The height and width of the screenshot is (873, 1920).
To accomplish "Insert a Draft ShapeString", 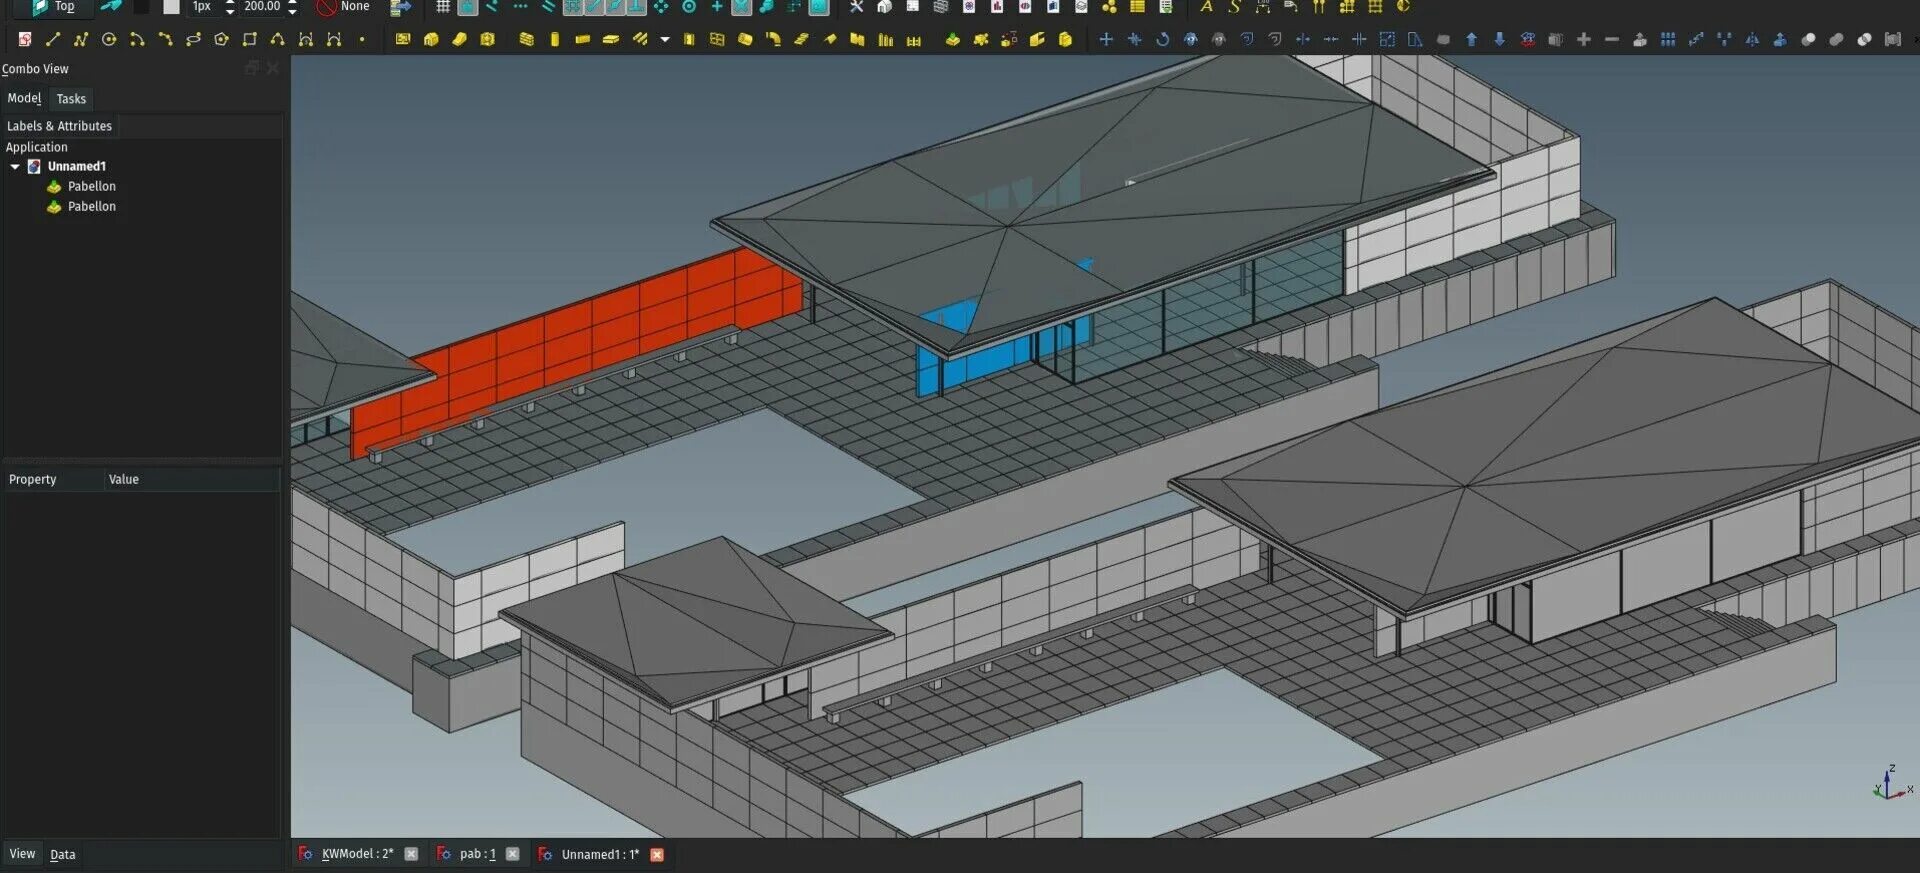I will tap(1235, 7).
